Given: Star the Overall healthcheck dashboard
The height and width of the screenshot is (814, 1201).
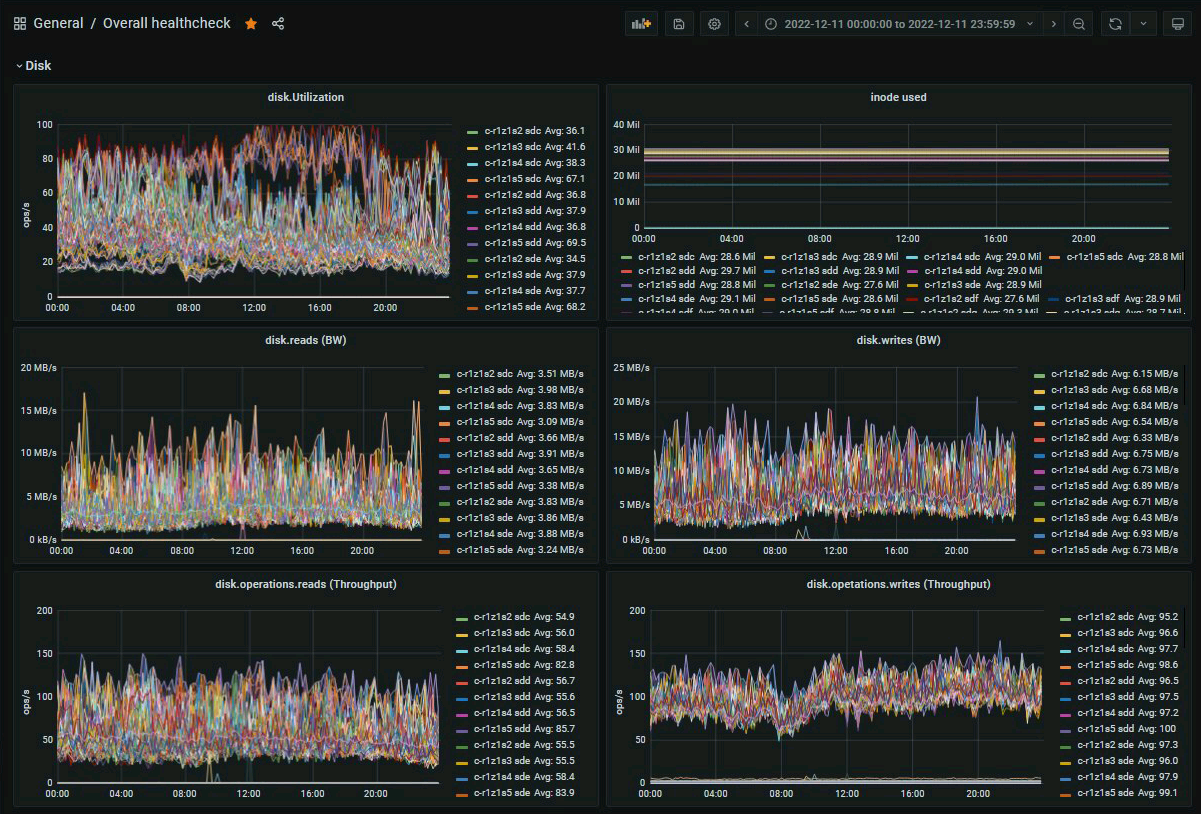Looking at the screenshot, I should point(251,24).
